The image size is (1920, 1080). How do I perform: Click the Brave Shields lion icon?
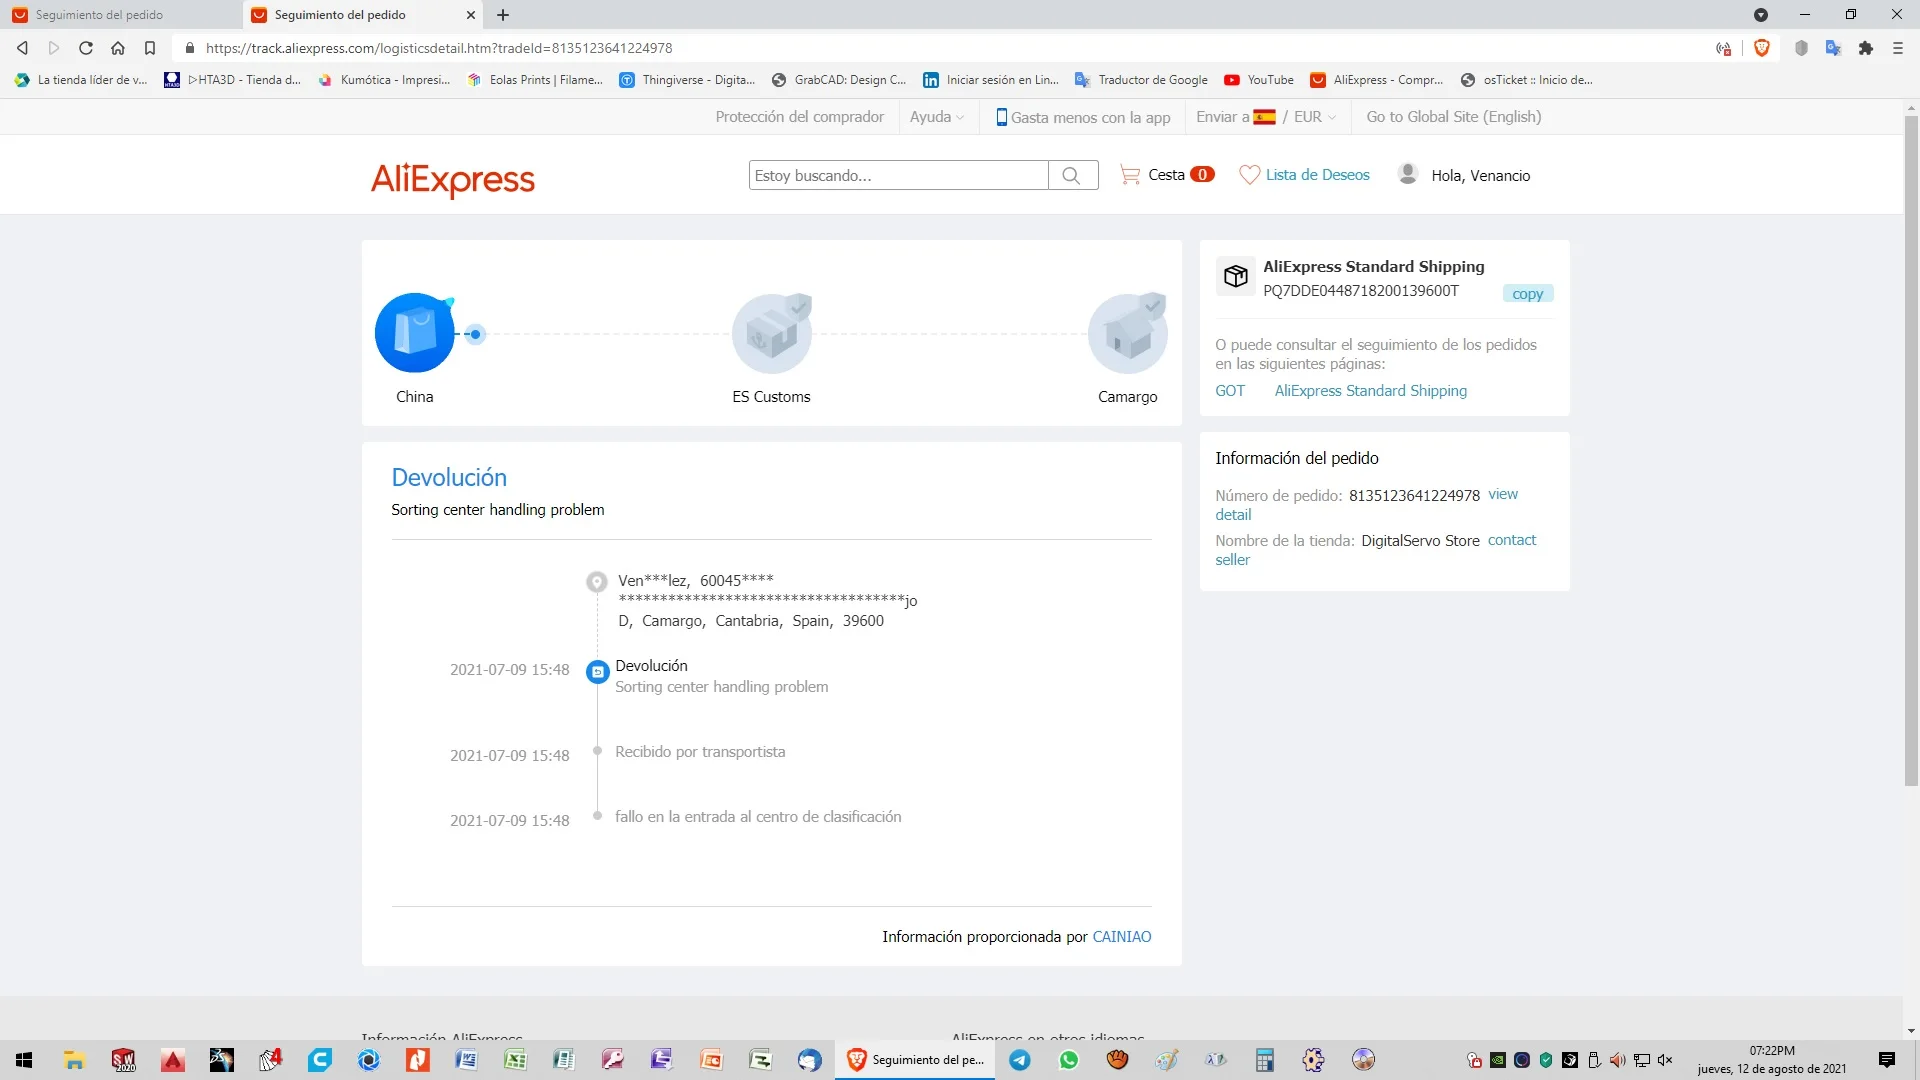[x=1762, y=48]
